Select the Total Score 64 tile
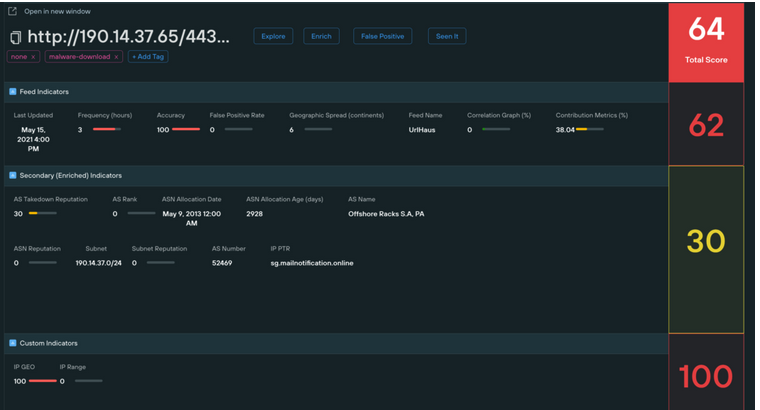This screenshot has height=410, width=760. [x=706, y=41]
